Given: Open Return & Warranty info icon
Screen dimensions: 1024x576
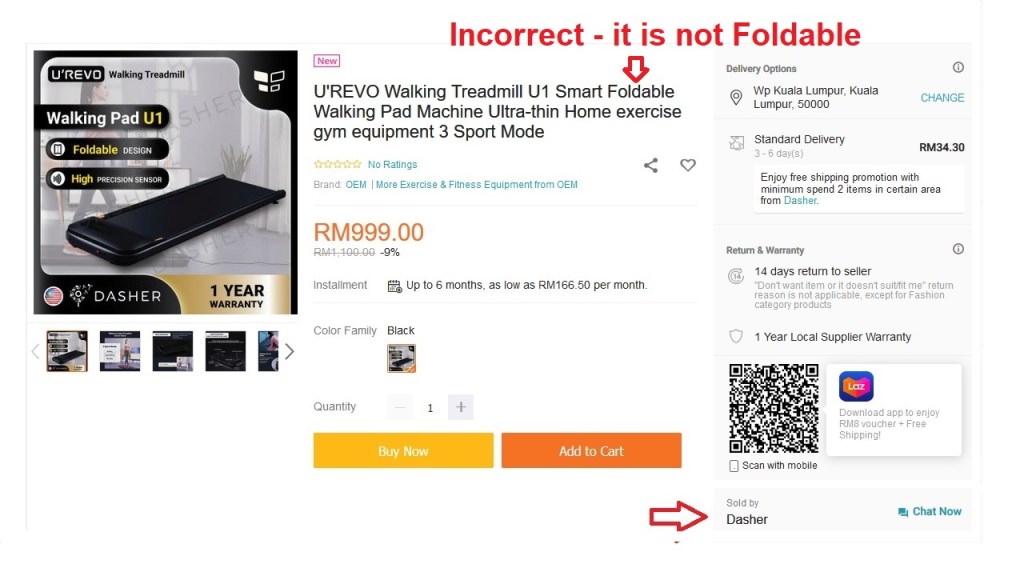Looking at the screenshot, I should pyautogui.click(x=958, y=249).
